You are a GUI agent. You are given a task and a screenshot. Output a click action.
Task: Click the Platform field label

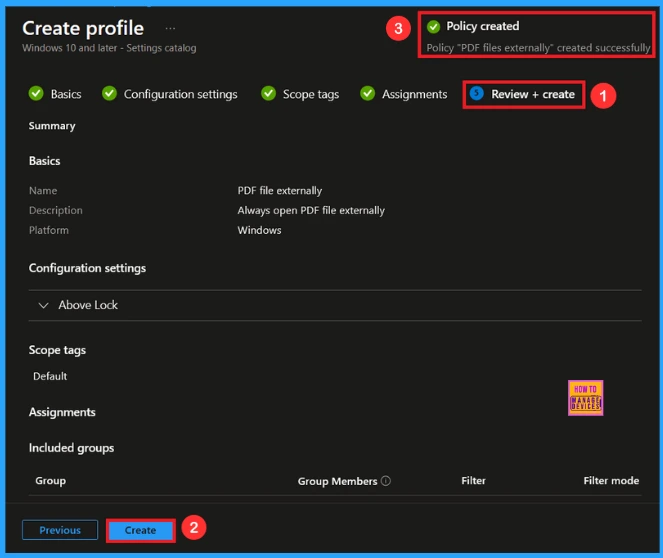[49, 230]
